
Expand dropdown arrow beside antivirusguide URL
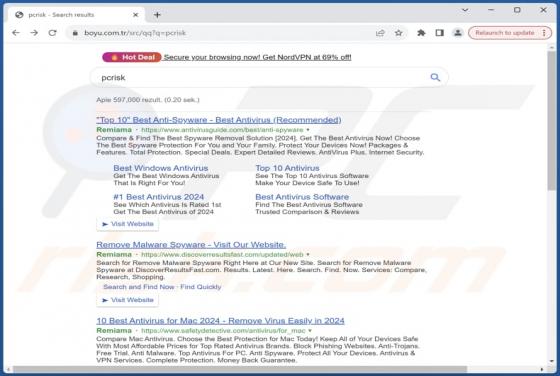(x=308, y=130)
